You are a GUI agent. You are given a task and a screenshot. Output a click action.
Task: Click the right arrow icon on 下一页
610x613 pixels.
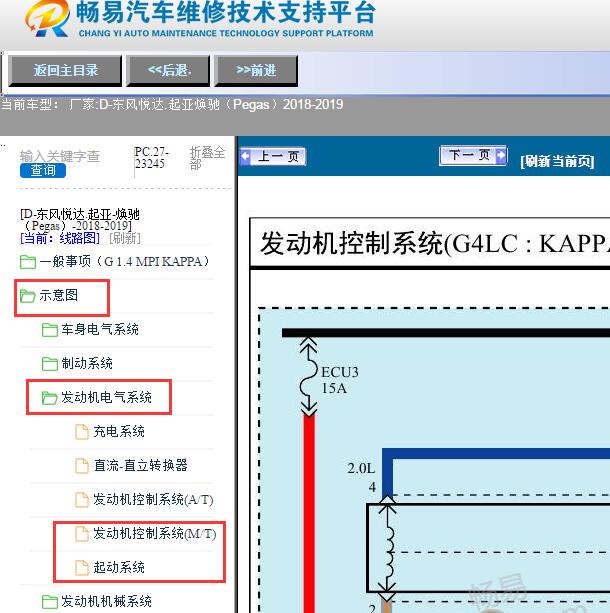(x=500, y=155)
